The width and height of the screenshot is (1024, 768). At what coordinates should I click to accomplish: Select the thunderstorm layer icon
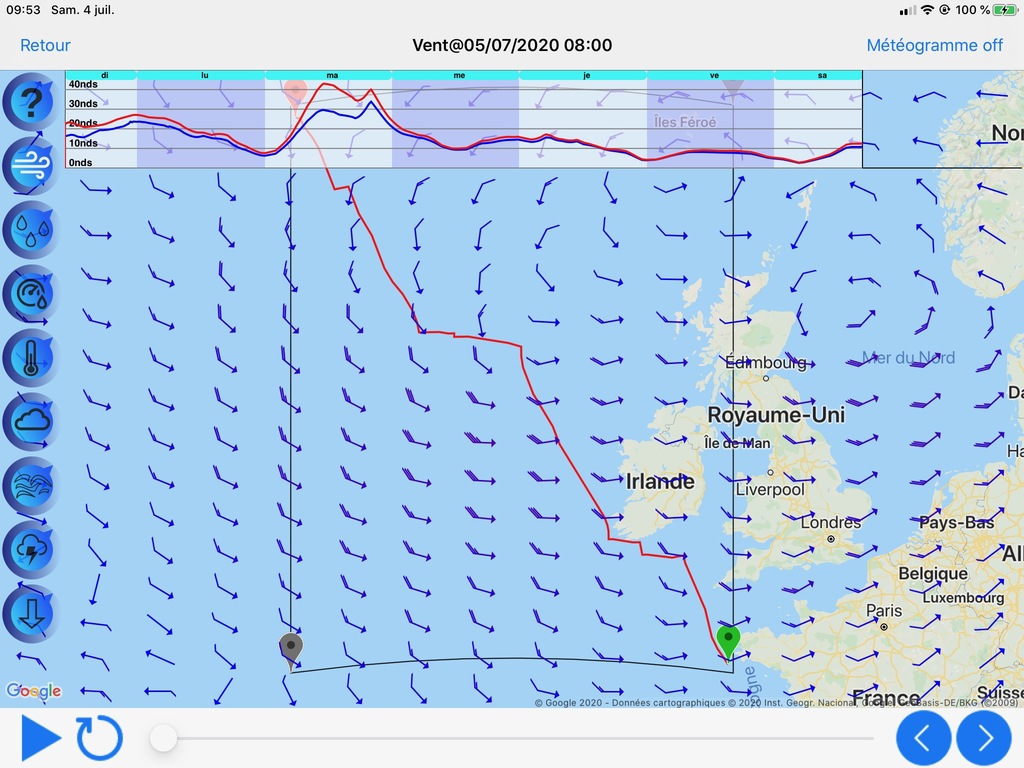tap(30, 550)
